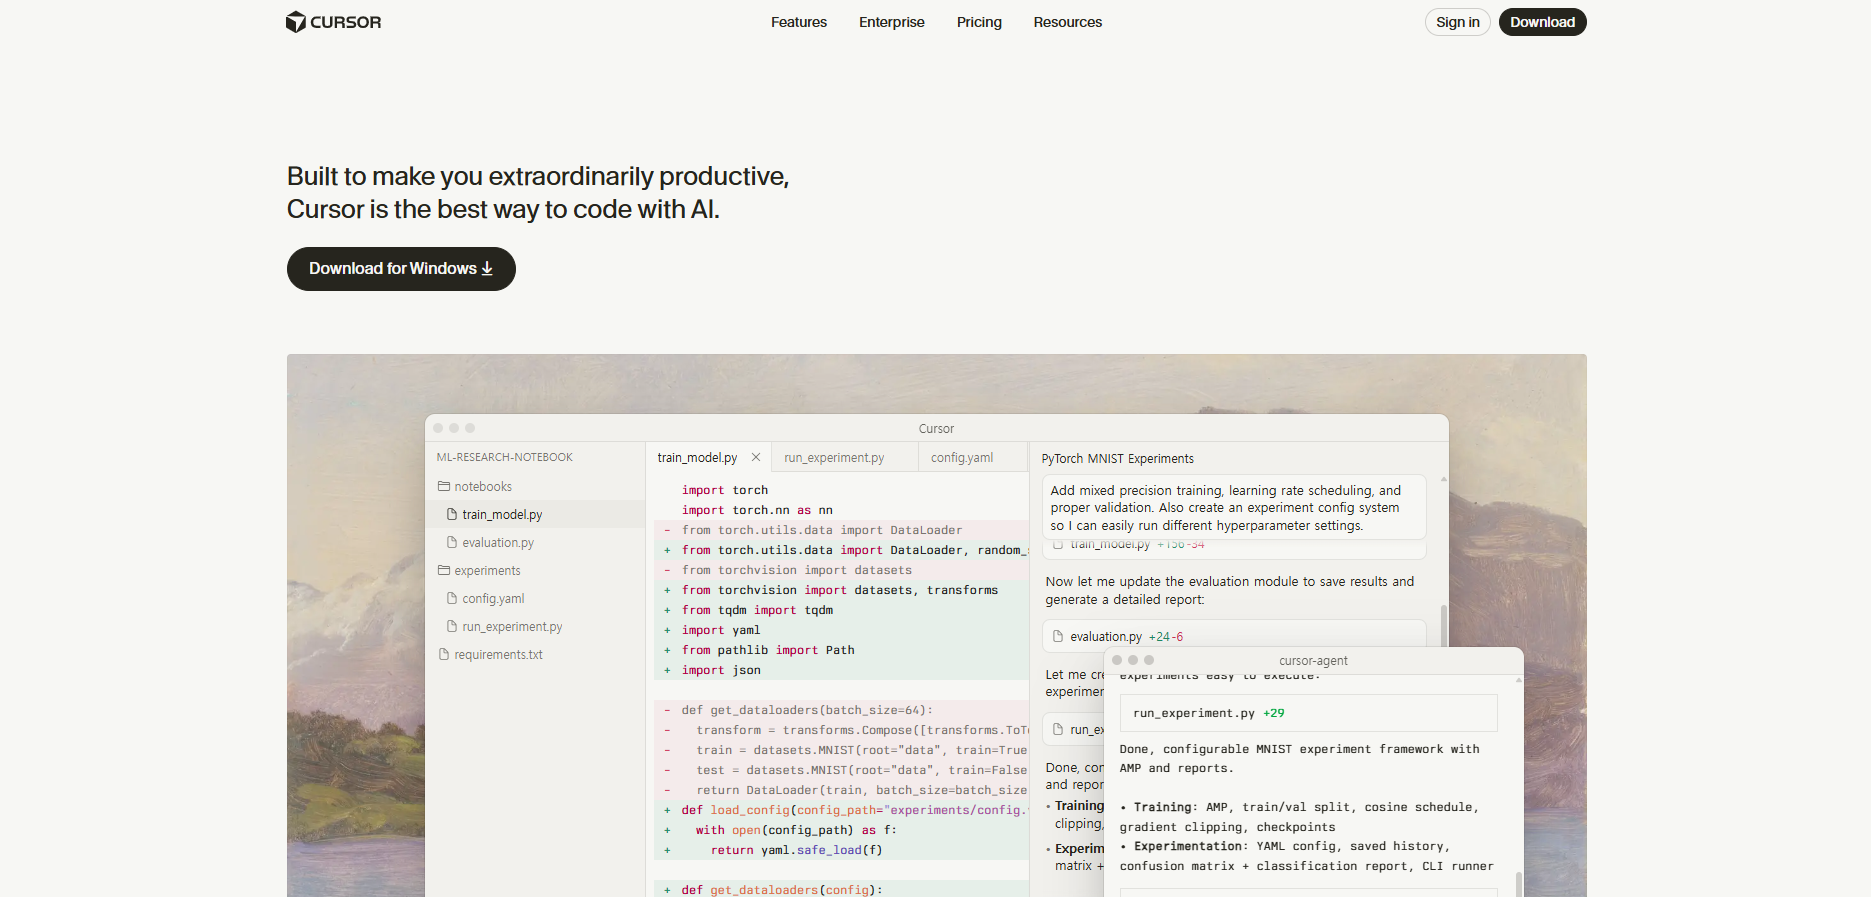Click 'from tqdm import tqdm' line
The image size is (1871, 897).
click(x=757, y=610)
